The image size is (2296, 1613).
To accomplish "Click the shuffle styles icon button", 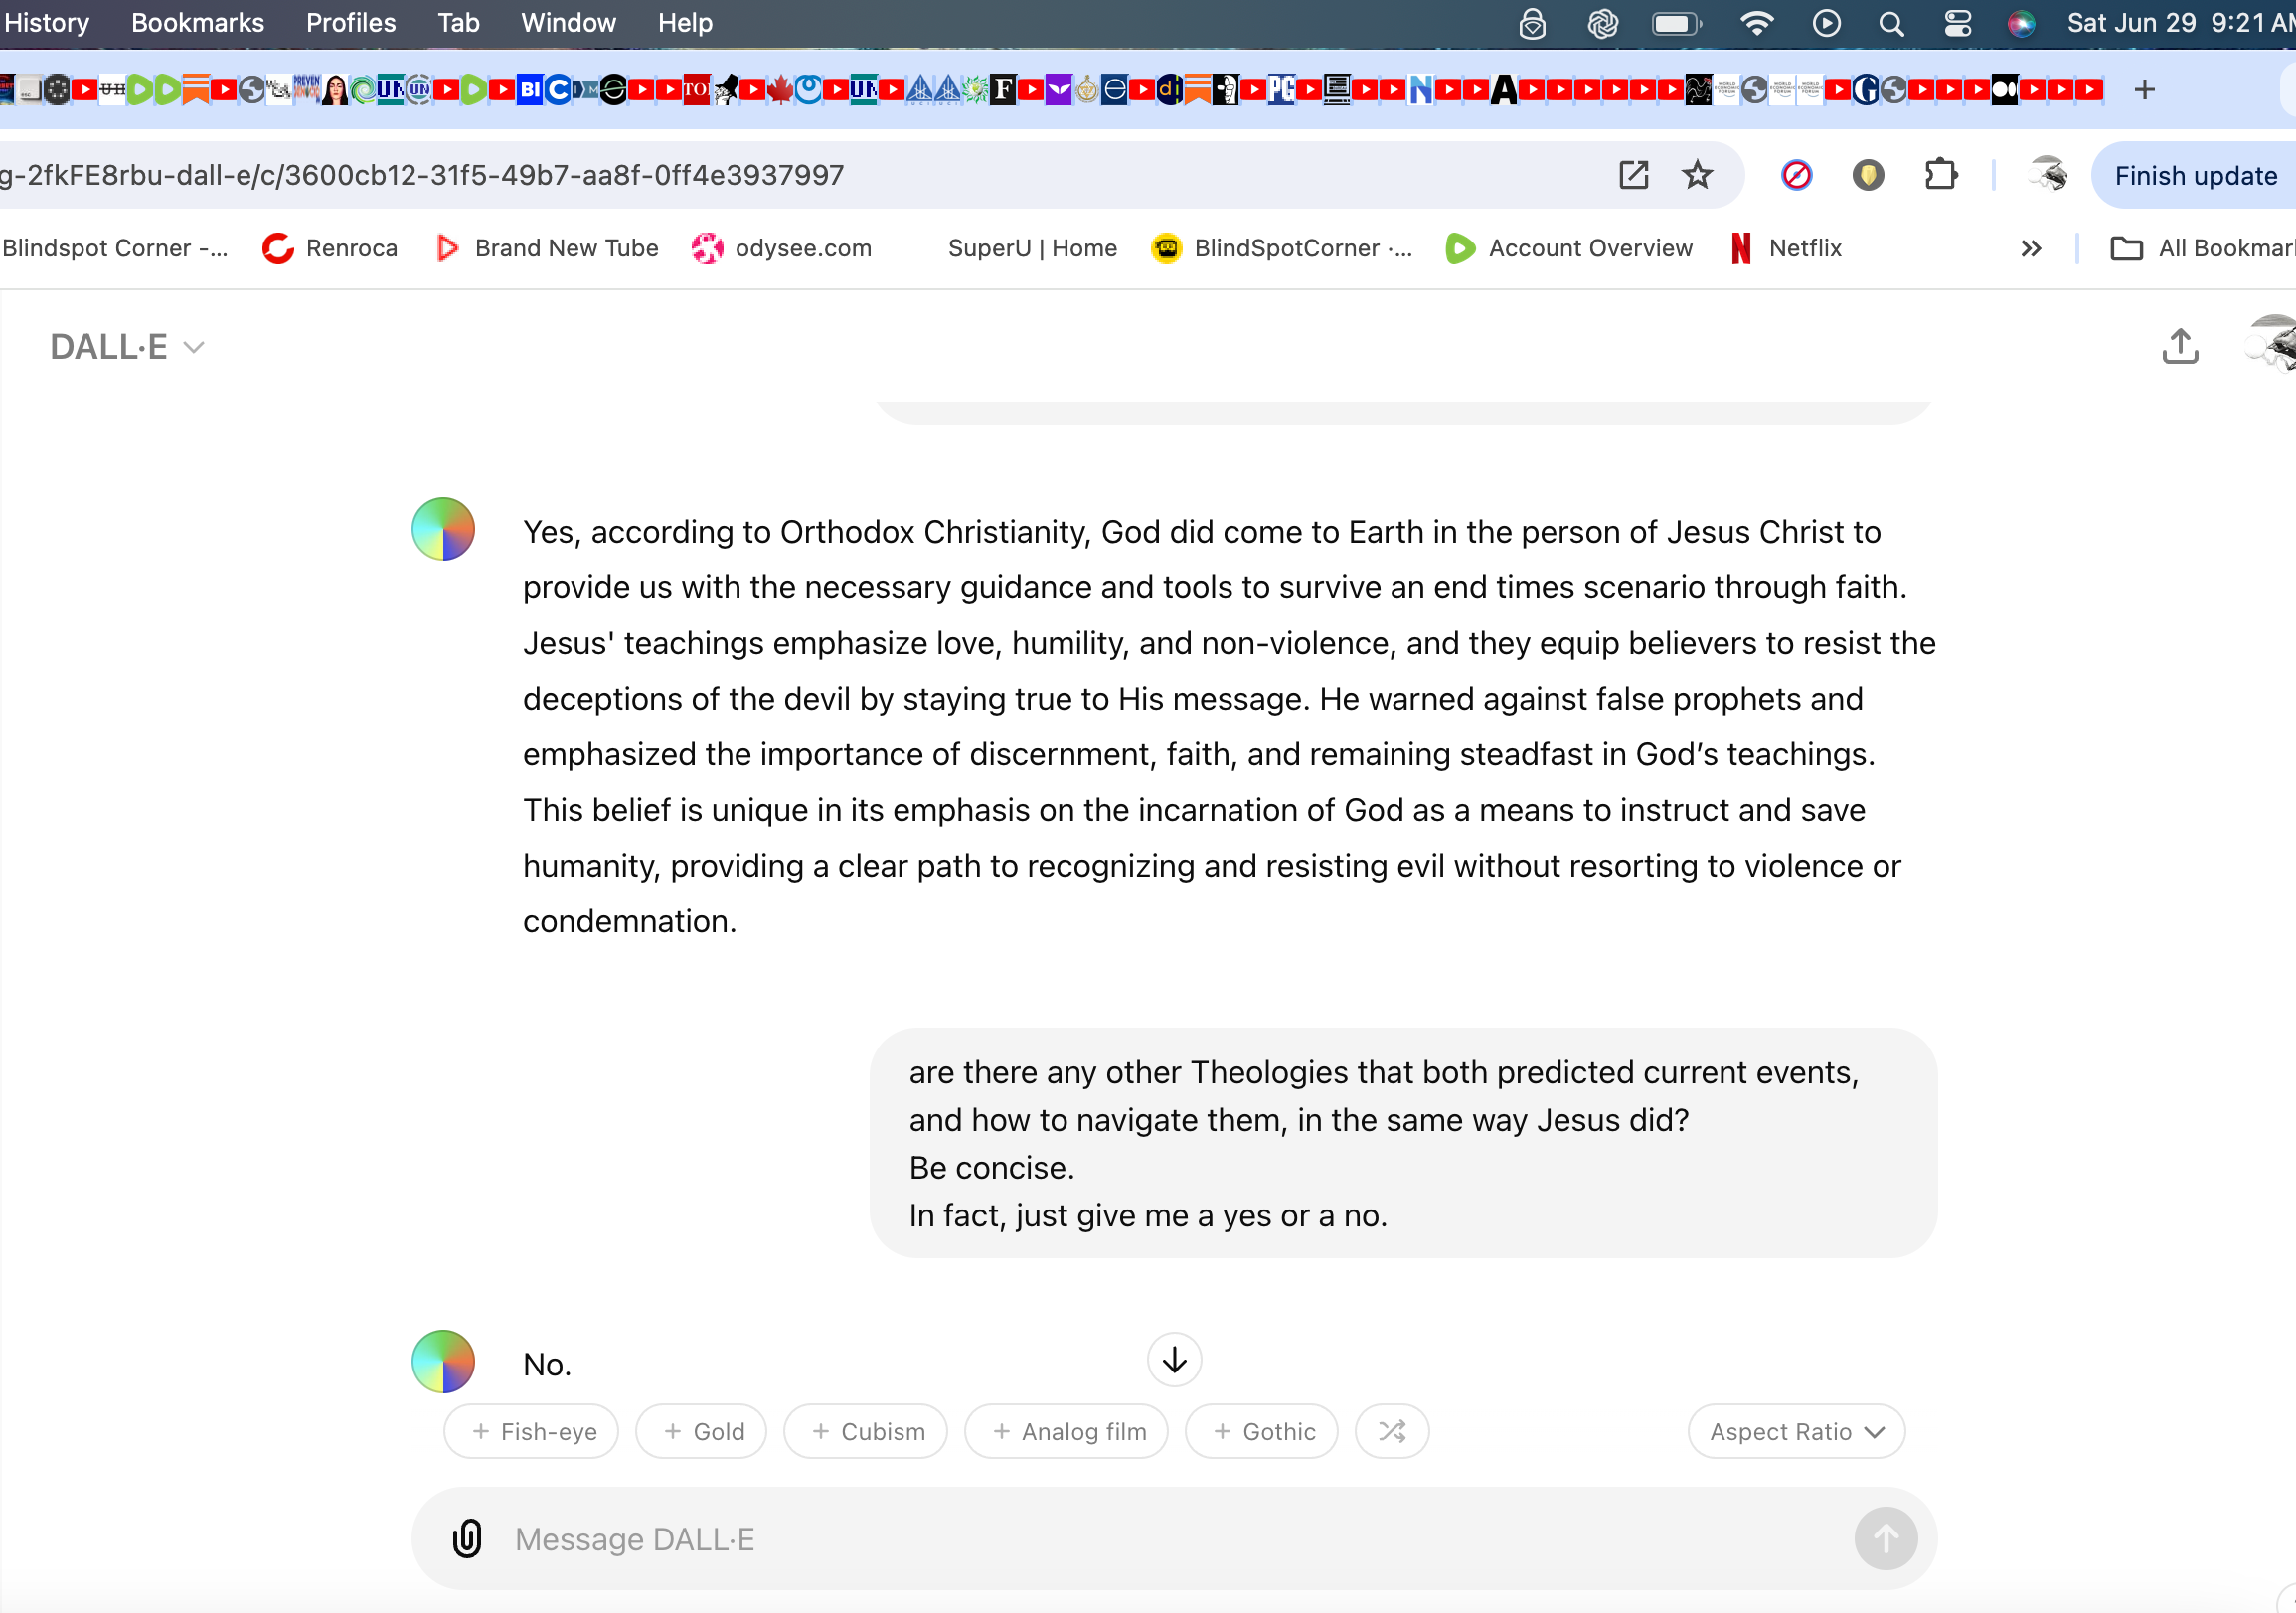I will 1392,1431.
